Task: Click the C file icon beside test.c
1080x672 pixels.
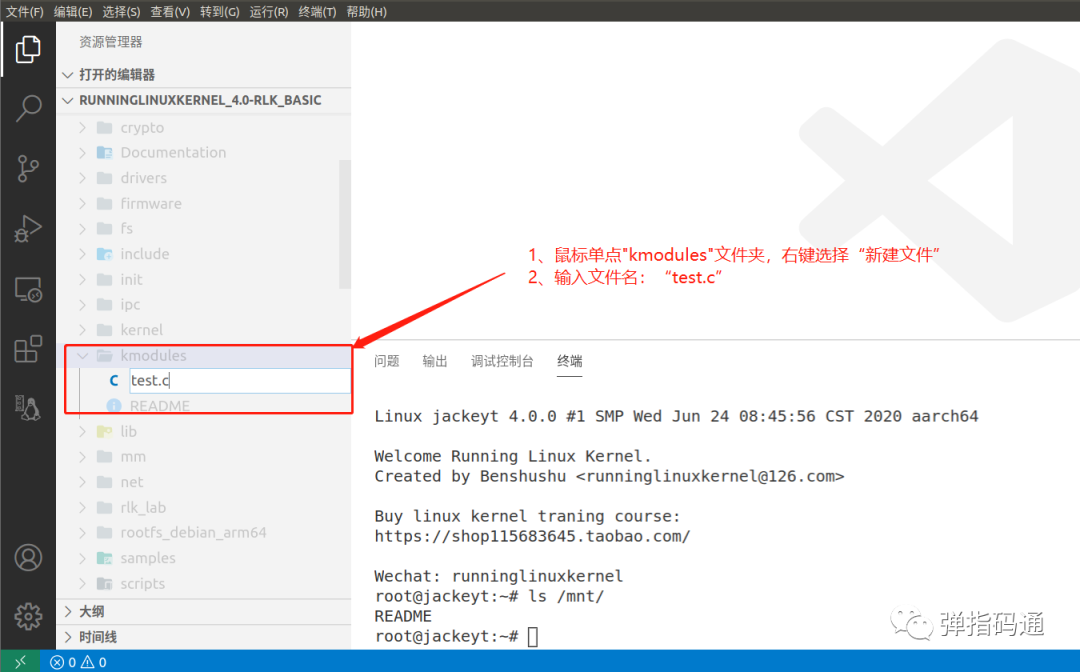Action: point(114,381)
